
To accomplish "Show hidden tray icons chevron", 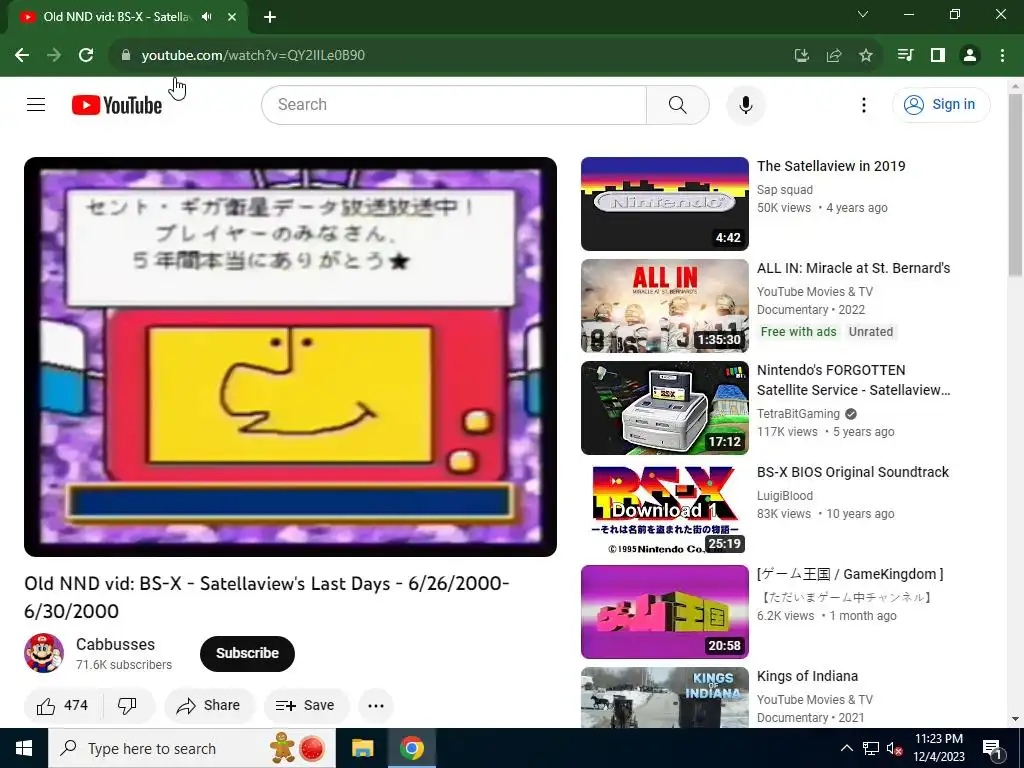I will click(x=846, y=748).
